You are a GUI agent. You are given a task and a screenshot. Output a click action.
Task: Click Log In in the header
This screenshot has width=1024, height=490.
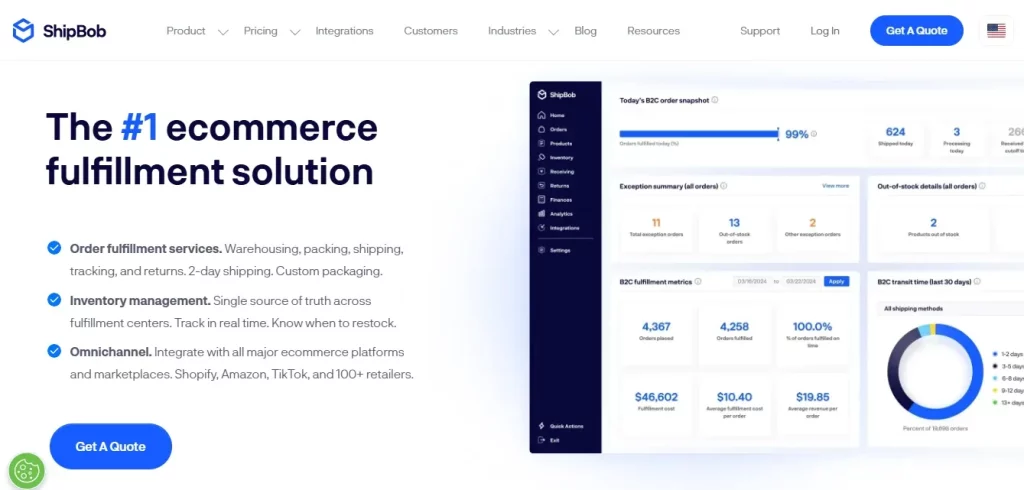point(825,31)
